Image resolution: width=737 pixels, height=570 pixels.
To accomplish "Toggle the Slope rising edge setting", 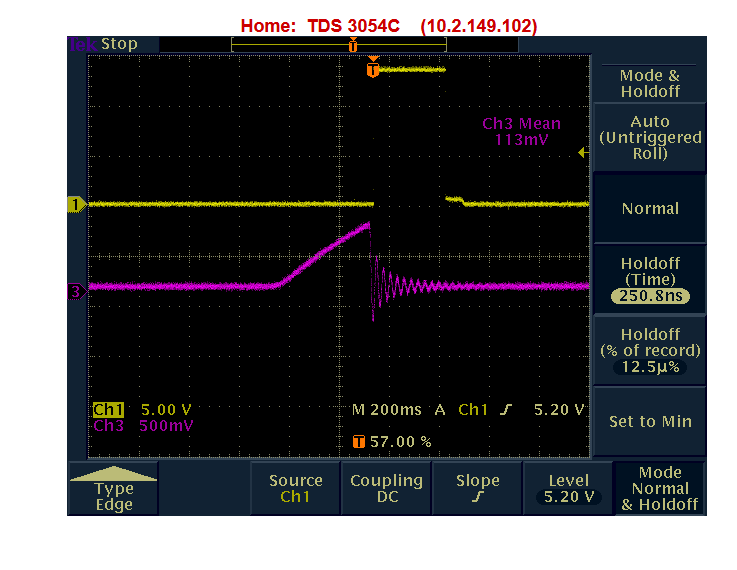I will coord(477,488).
